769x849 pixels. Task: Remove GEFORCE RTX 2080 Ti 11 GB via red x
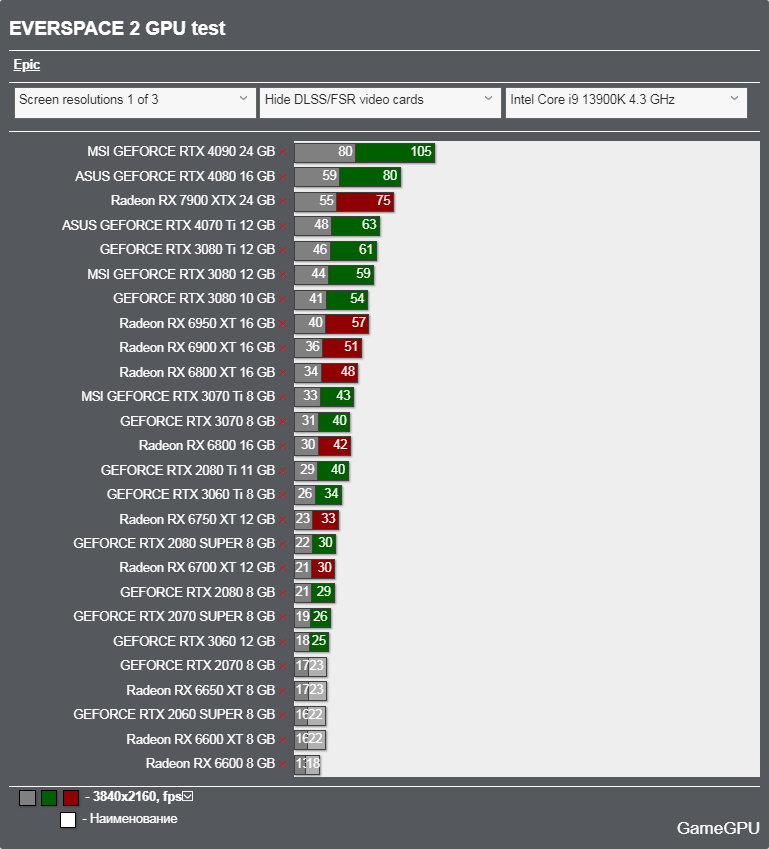[x=282, y=471]
